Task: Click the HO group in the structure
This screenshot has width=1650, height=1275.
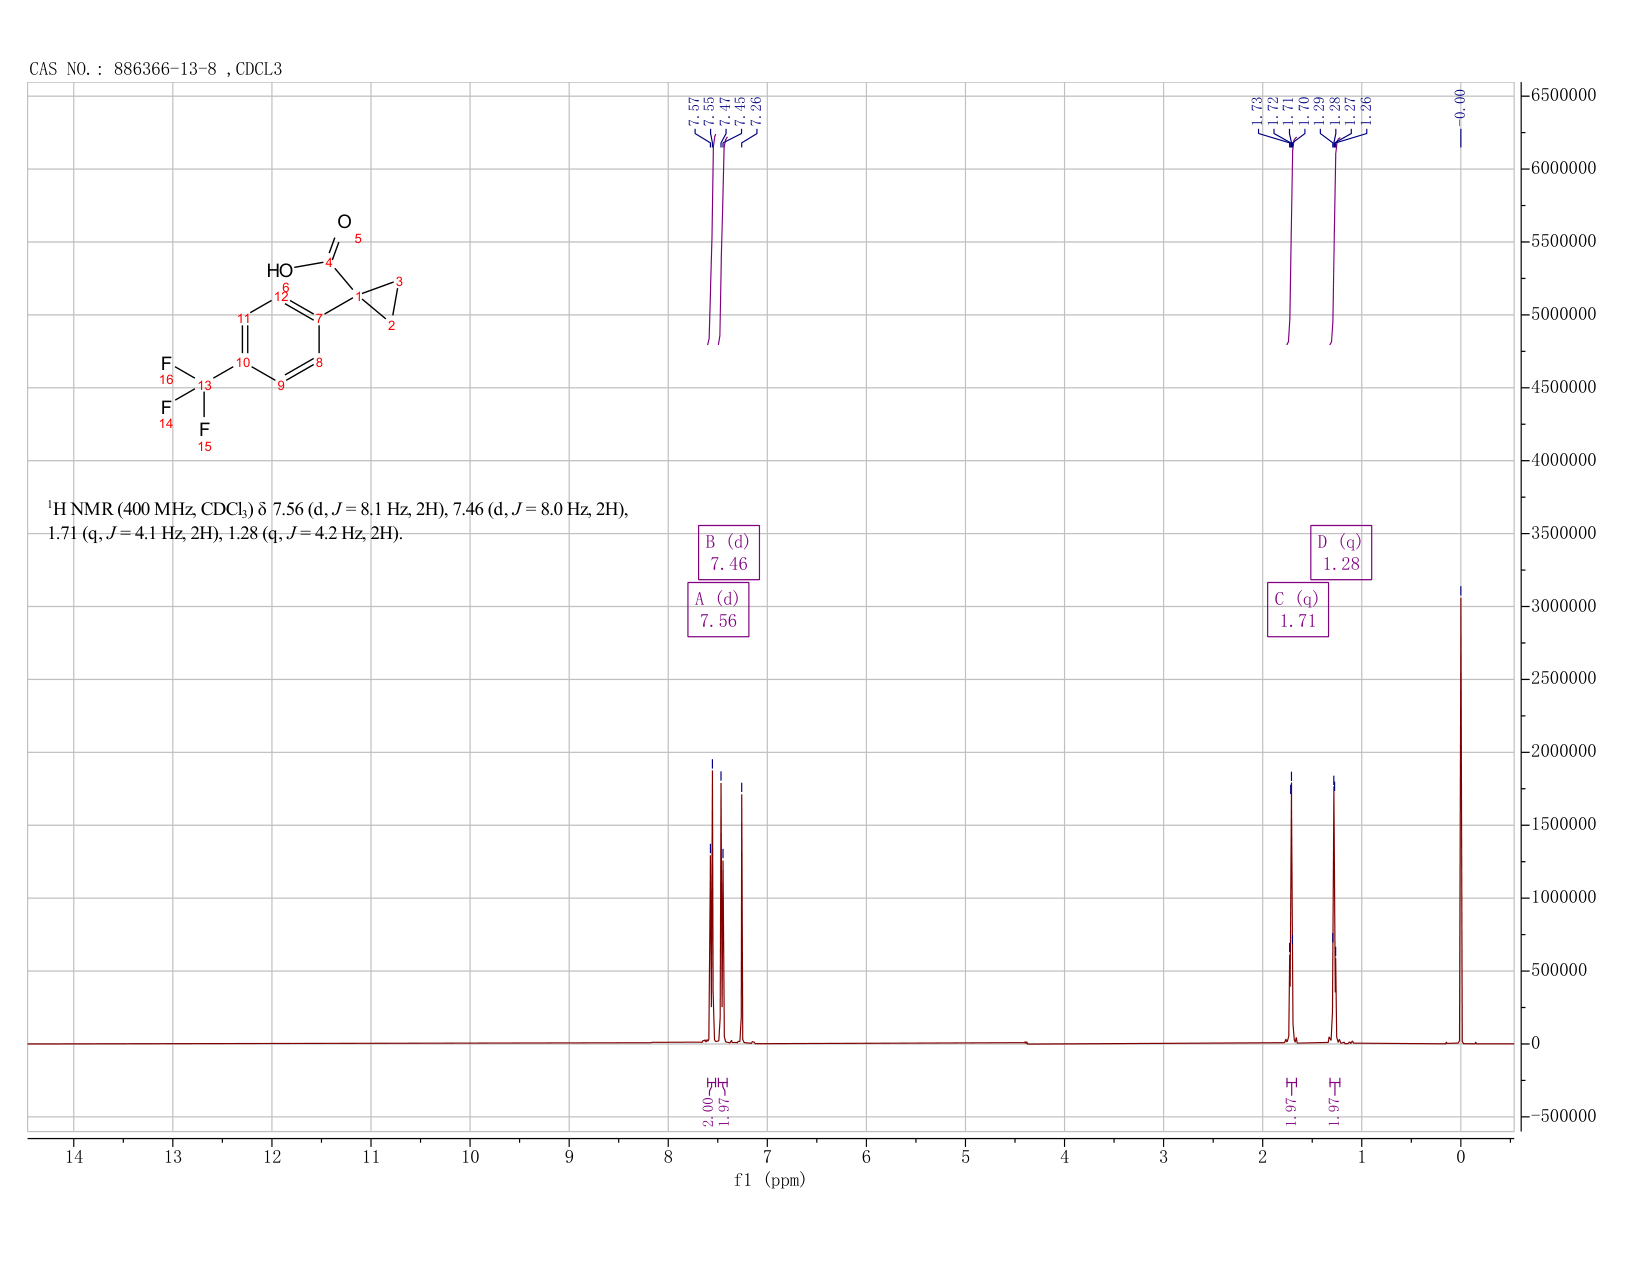Action: 280,271
